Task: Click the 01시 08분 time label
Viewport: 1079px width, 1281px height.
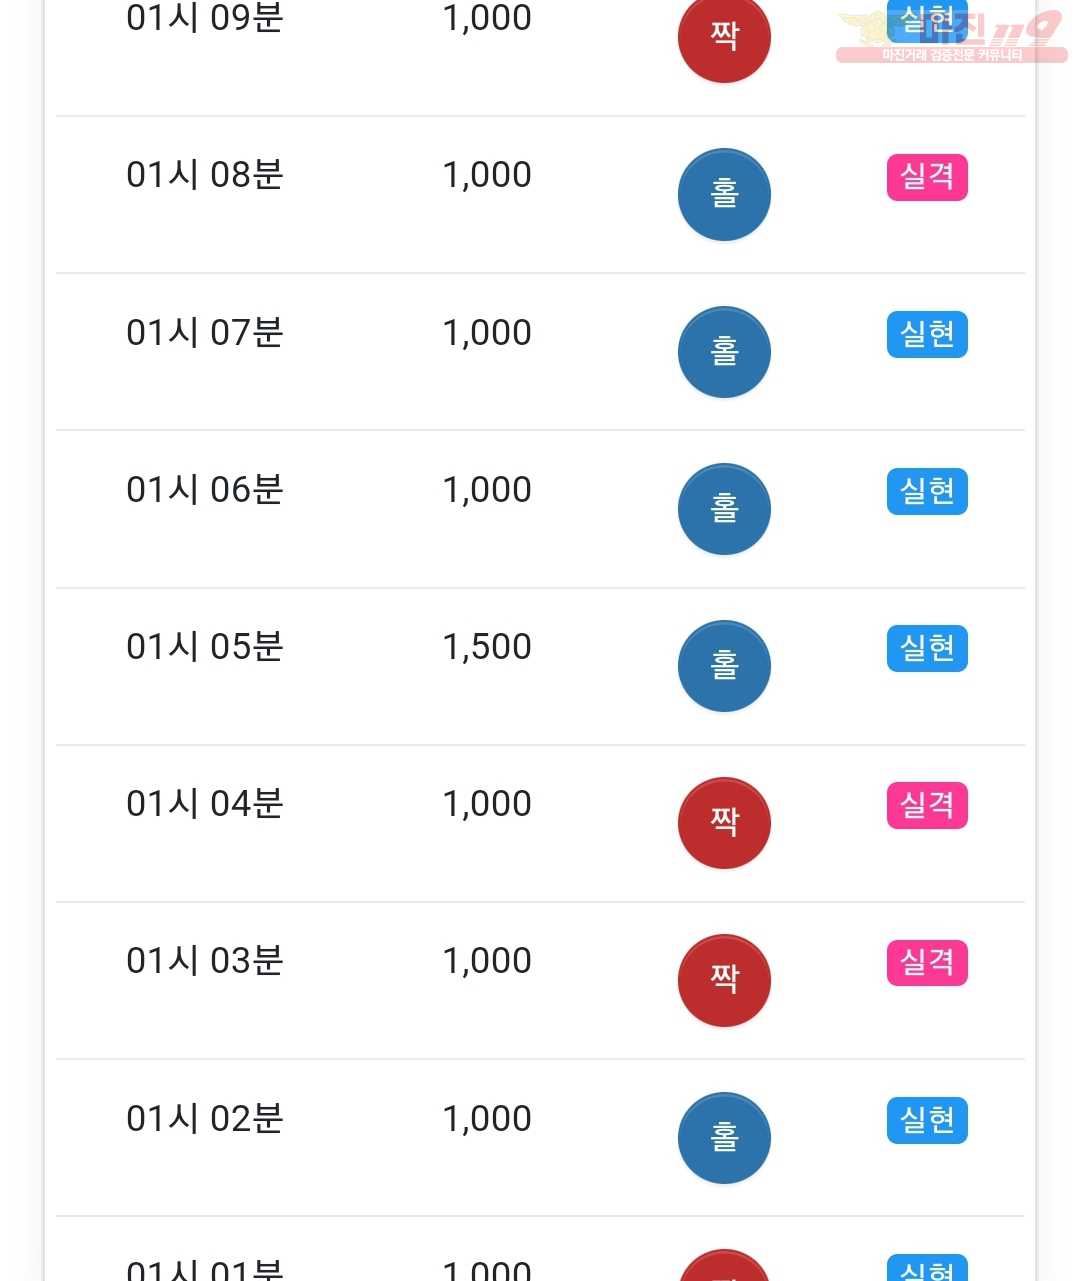Action: coord(205,175)
